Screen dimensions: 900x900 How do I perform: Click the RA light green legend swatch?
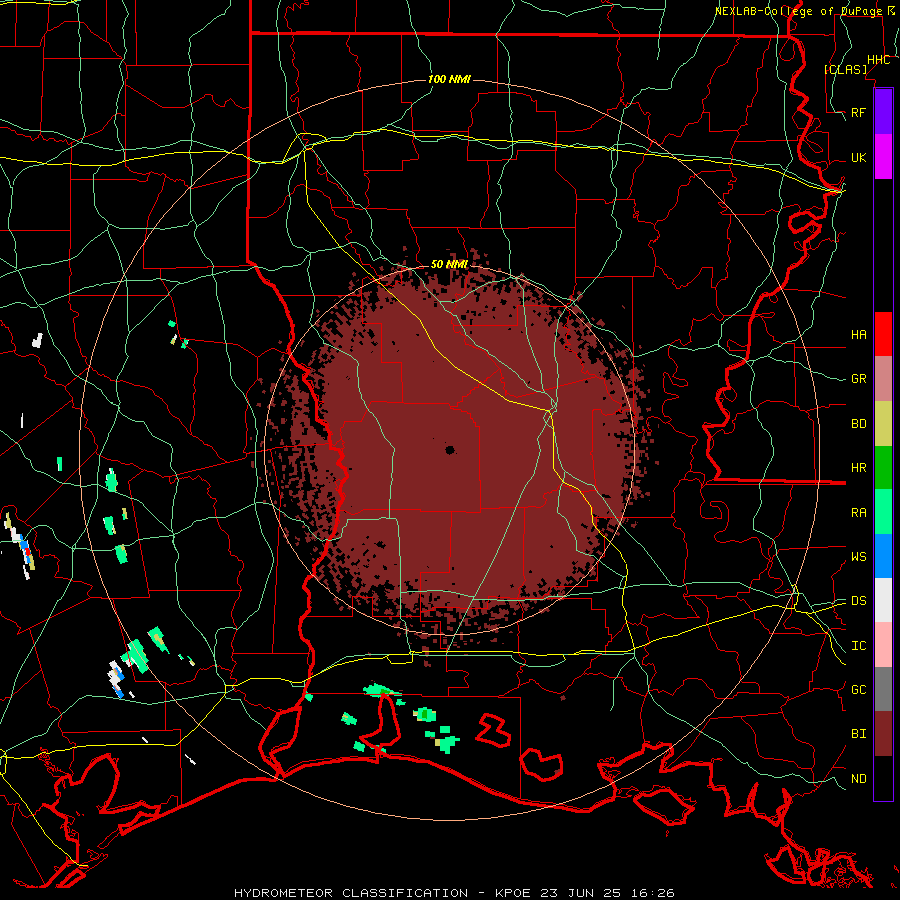[x=883, y=512]
